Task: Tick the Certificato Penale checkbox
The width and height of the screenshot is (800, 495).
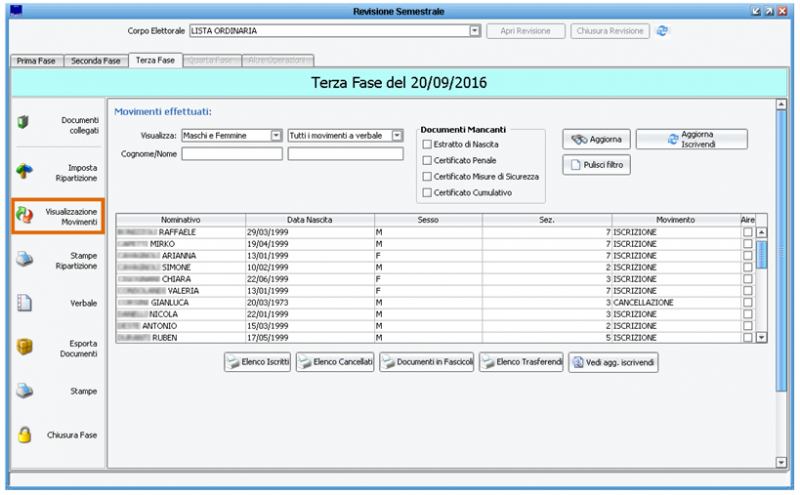Action: pos(427,160)
